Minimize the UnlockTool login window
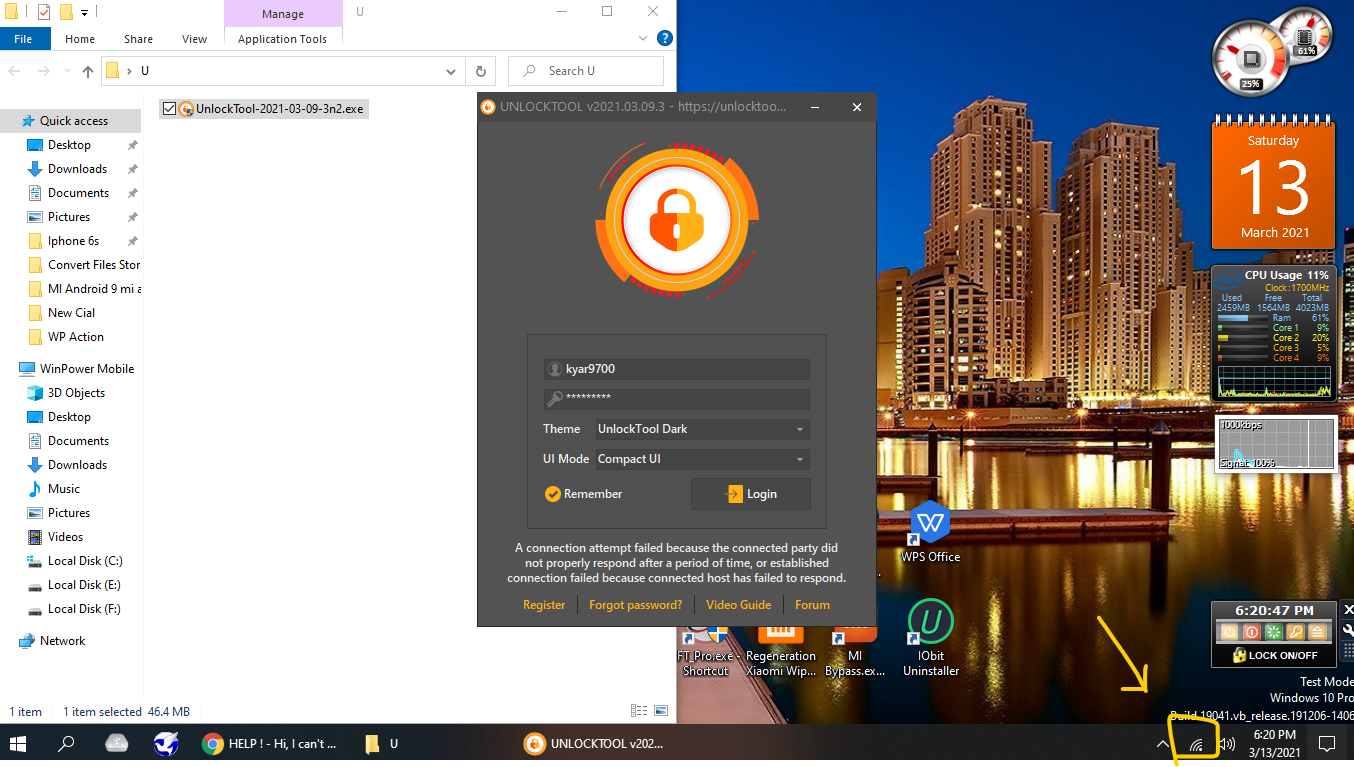The width and height of the screenshot is (1354, 767). 816,107
